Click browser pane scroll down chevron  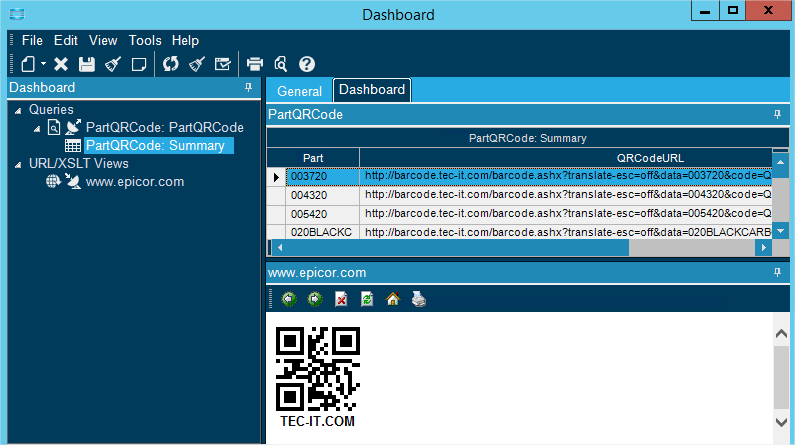point(781,422)
